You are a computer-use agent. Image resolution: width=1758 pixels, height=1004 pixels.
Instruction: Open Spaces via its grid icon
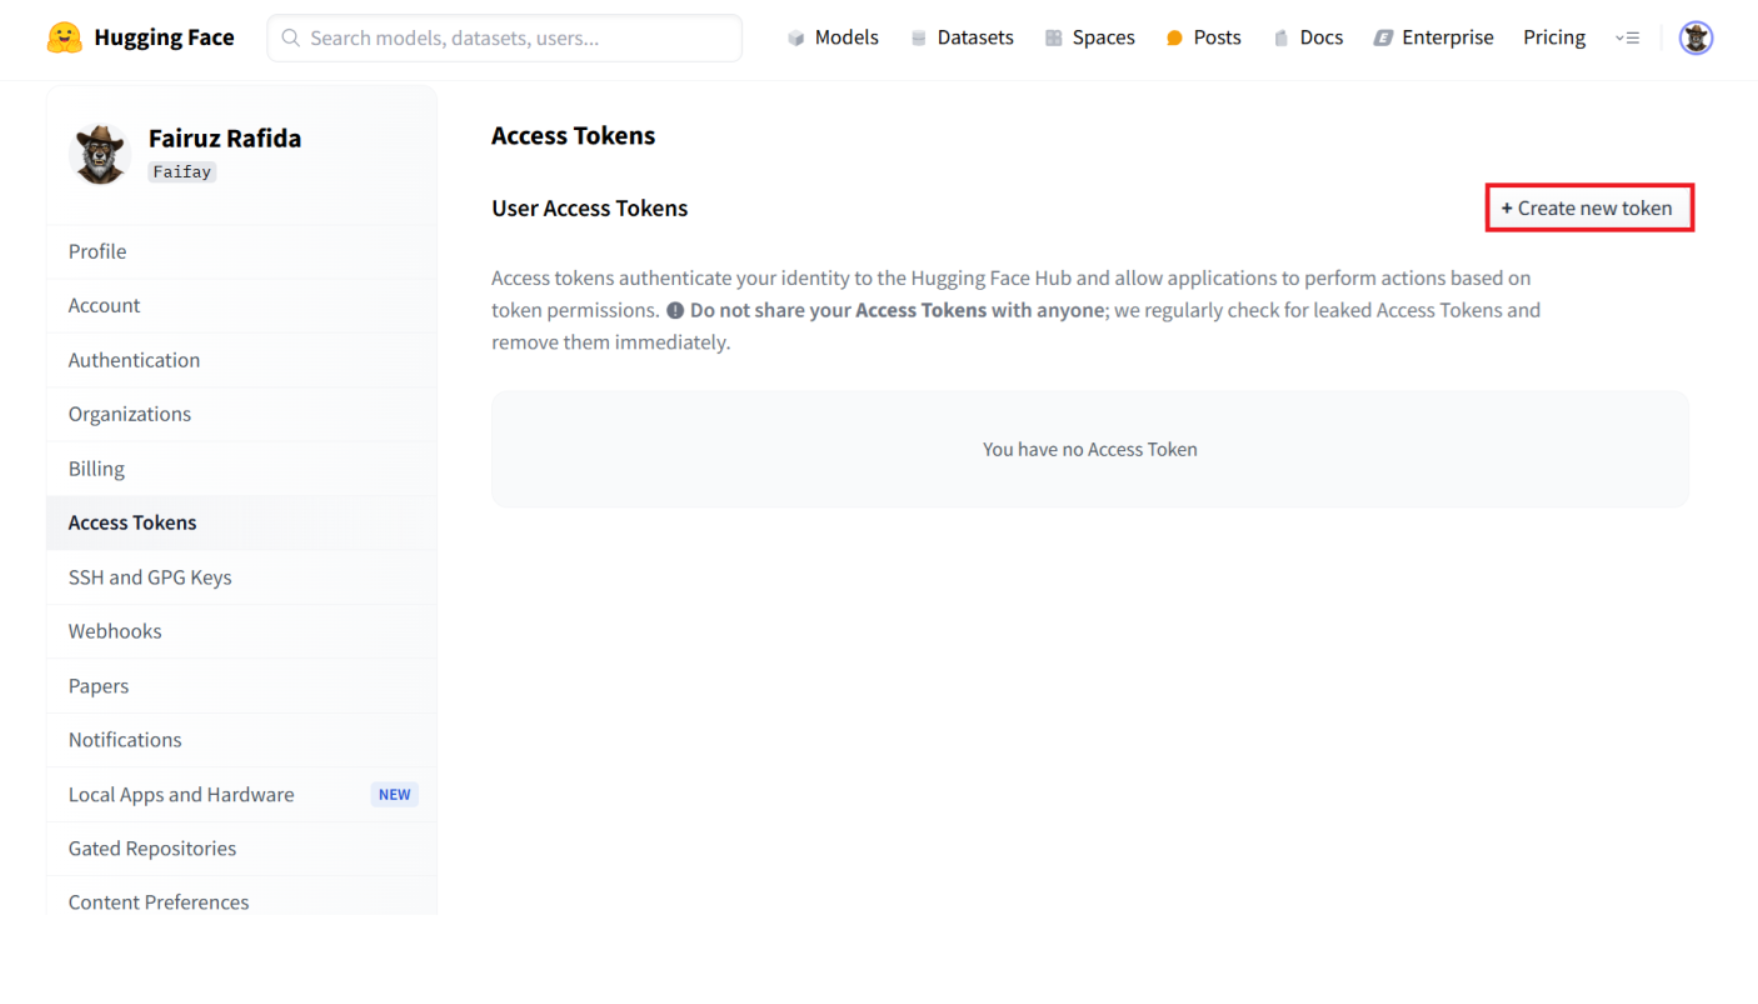1053,38
